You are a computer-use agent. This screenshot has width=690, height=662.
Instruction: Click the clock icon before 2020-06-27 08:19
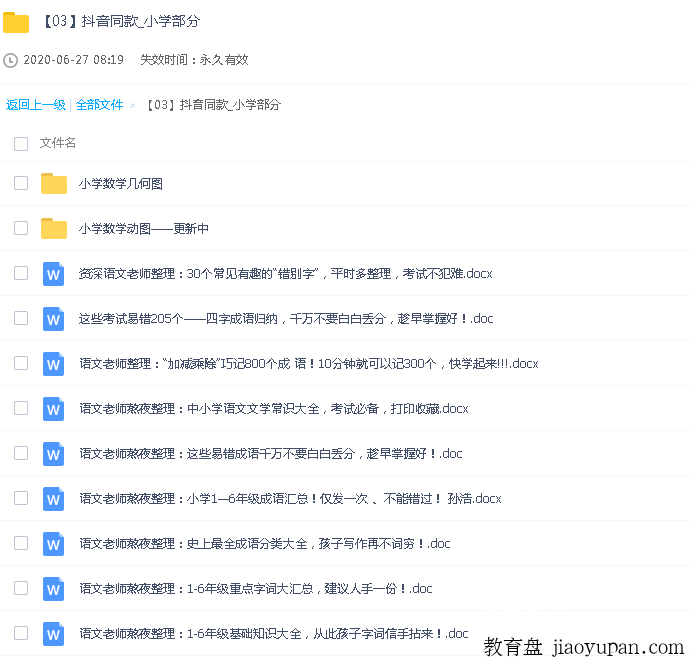tap(10, 60)
